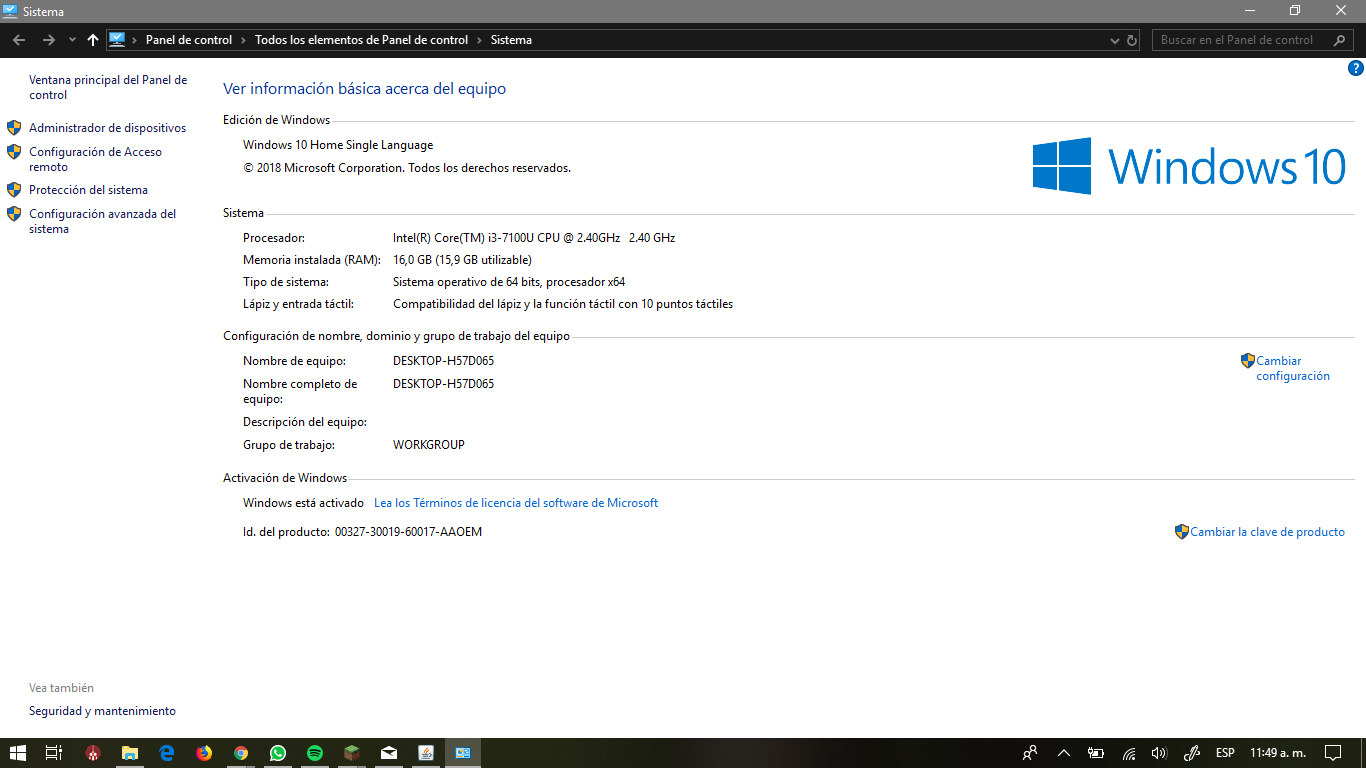
Task: Refresh the Sistema page
Action: click(x=1132, y=41)
